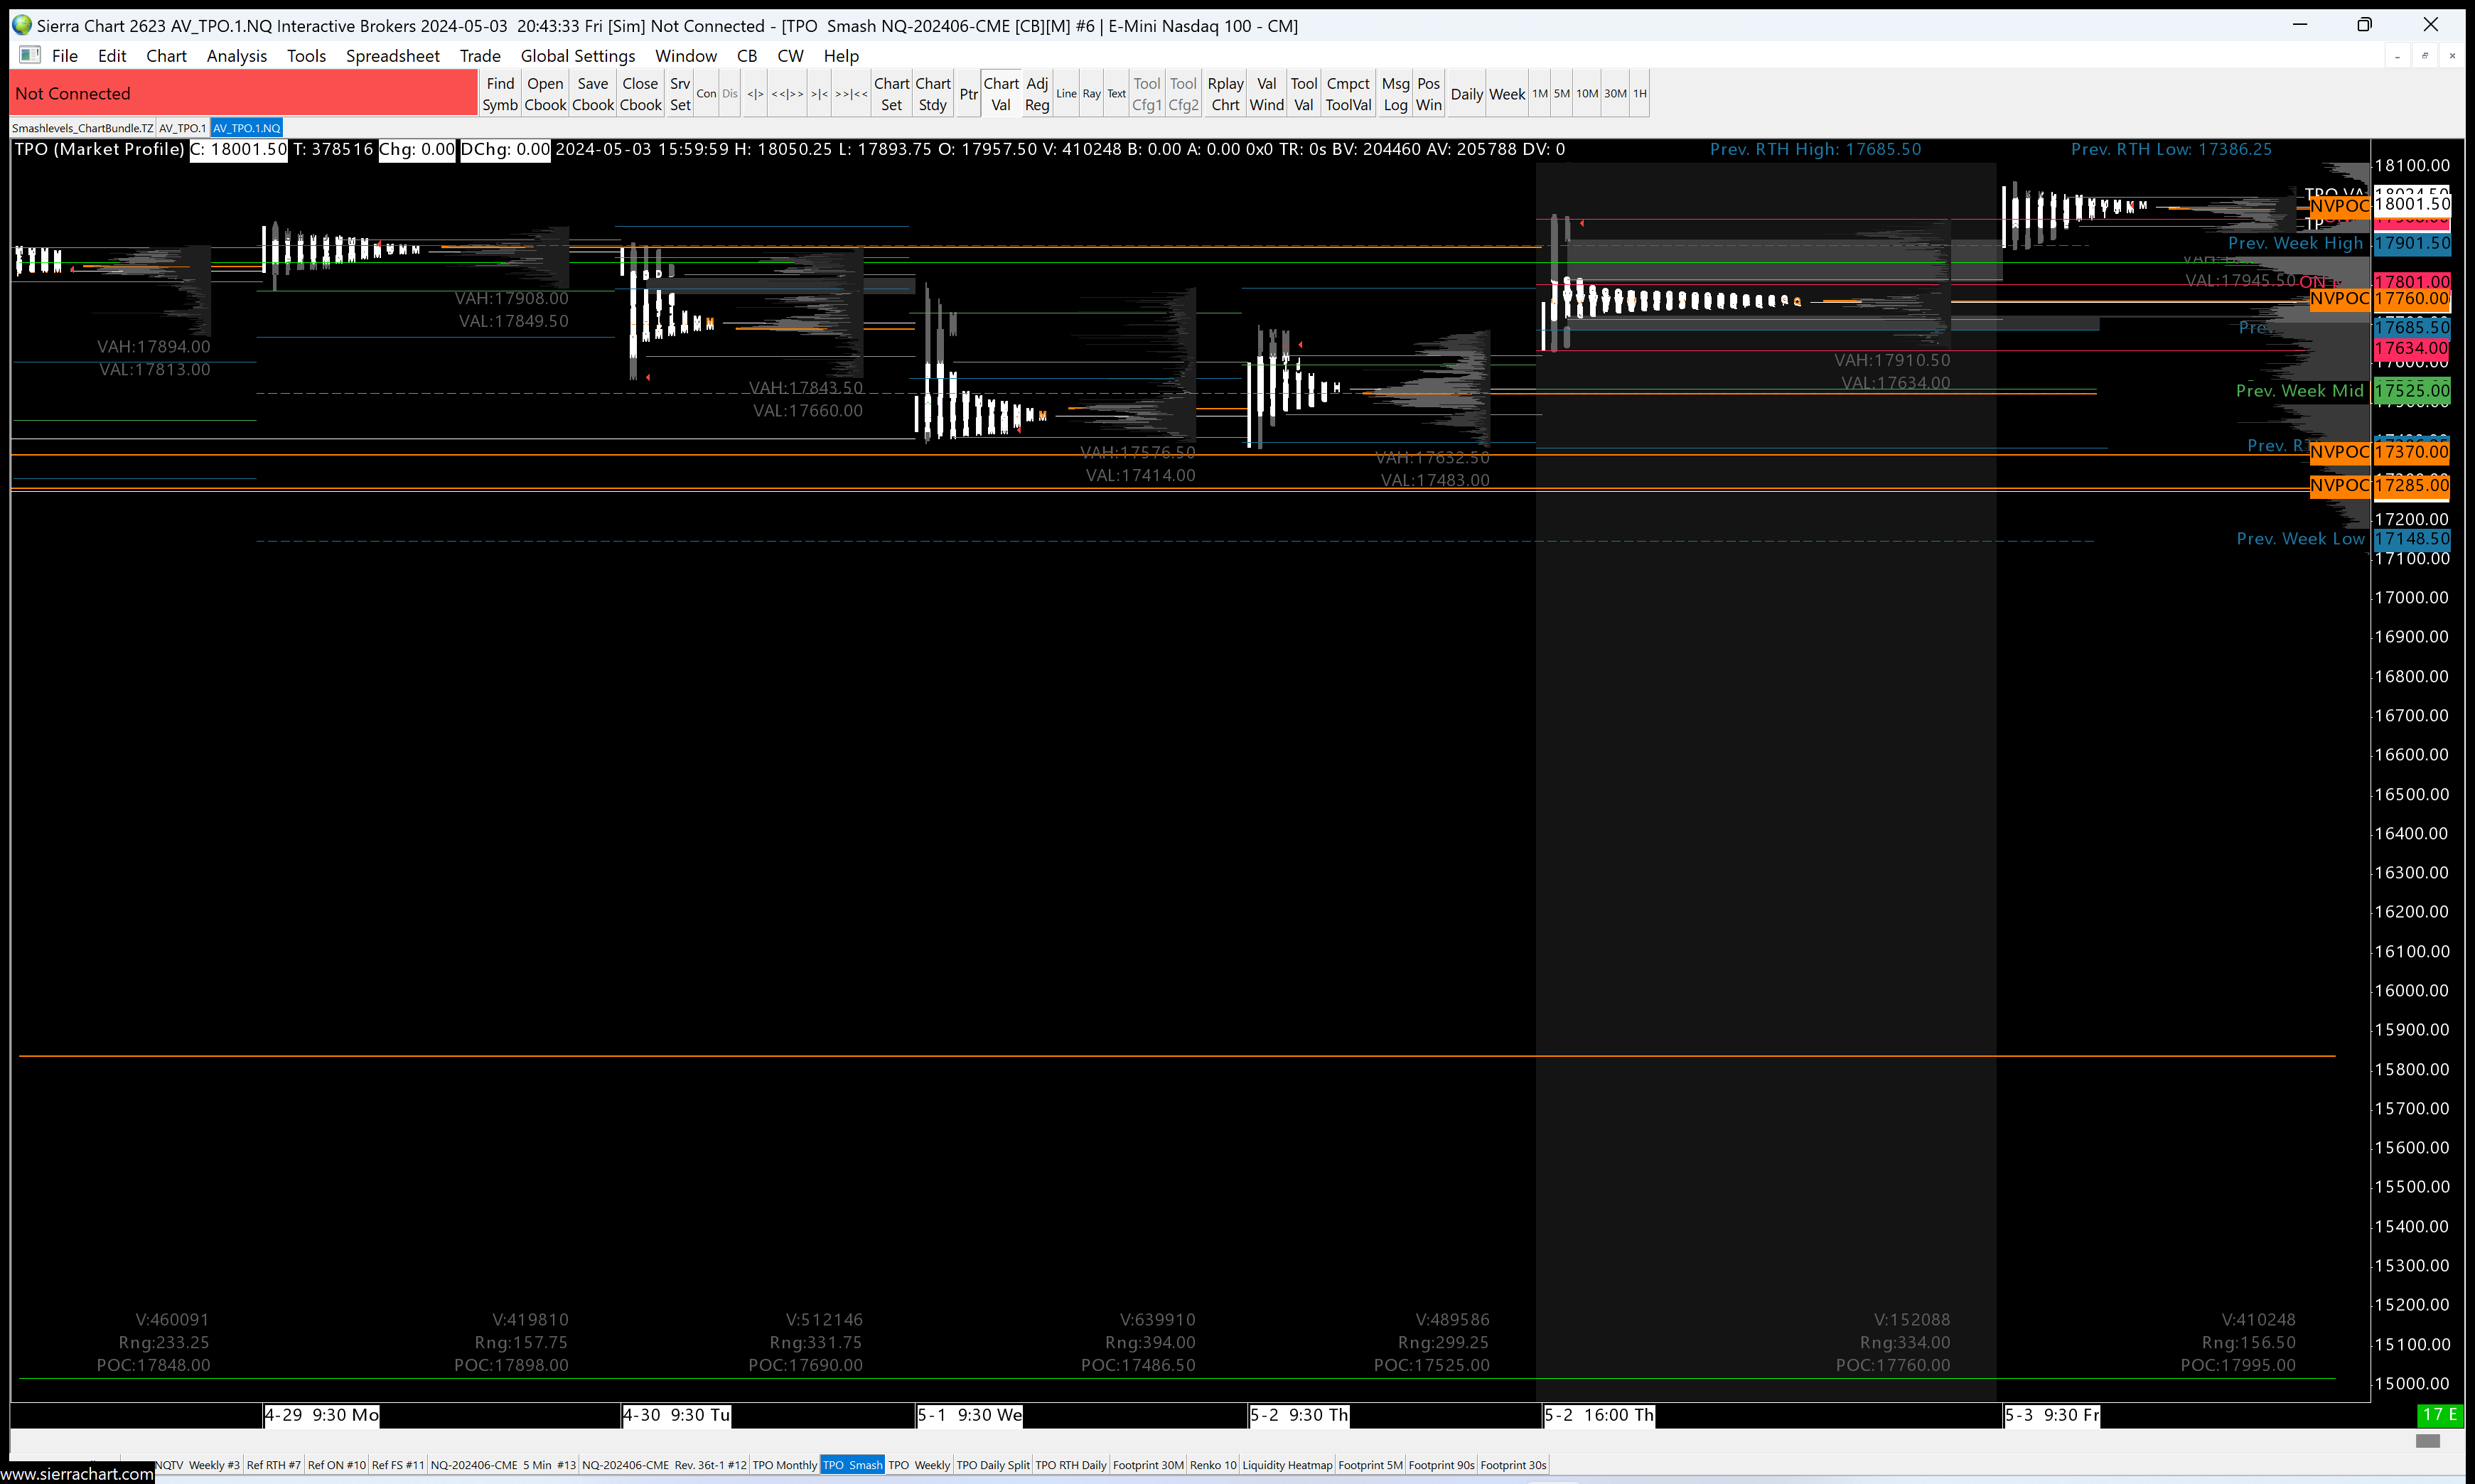Toggle the Cmpct ToolVal window
Screen dimensions: 2475x1484
coord(1347,94)
